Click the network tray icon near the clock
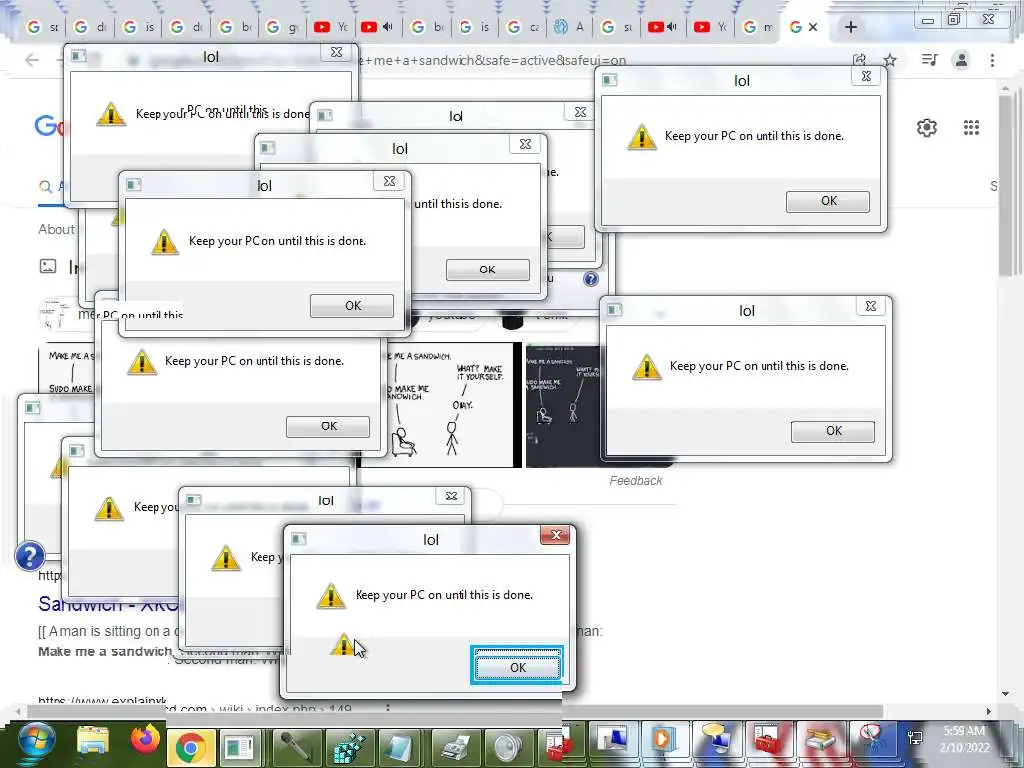The width and height of the screenshot is (1024, 768). coord(914,738)
